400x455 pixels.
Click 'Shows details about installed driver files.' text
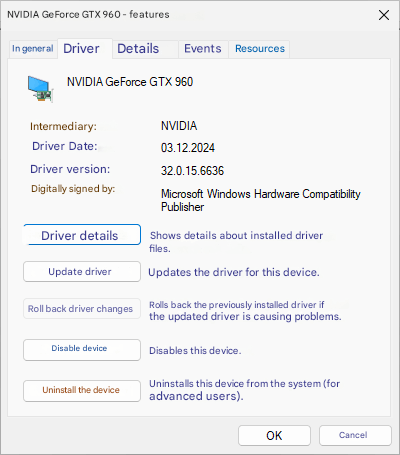tap(236, 242)
